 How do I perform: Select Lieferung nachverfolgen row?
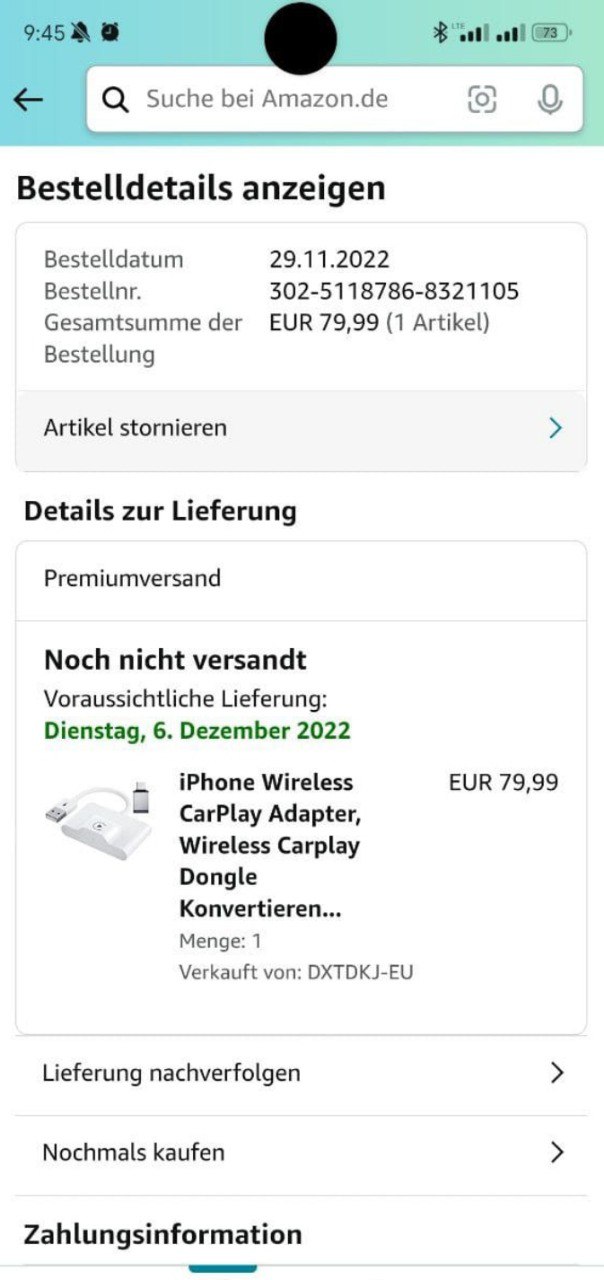[x=171, y=1073]
